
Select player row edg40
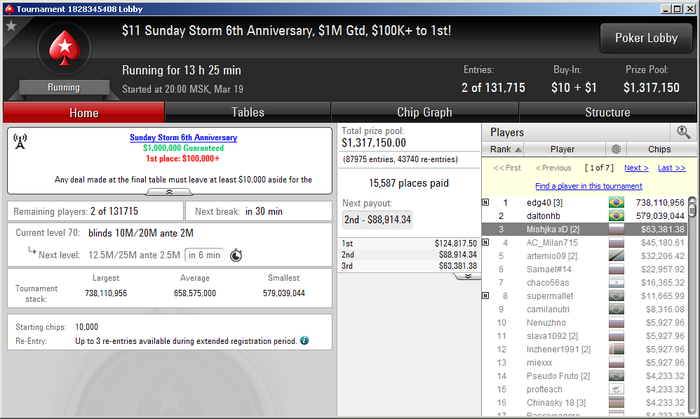(584, 203)
